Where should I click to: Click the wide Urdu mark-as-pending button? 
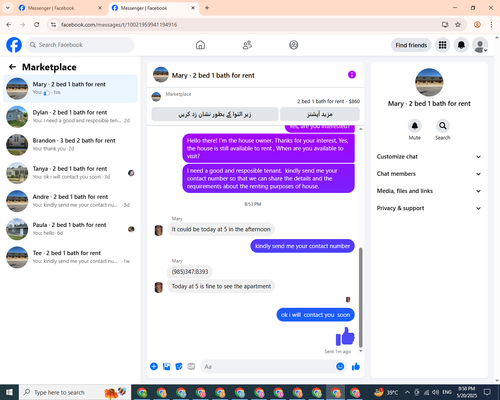215,114
